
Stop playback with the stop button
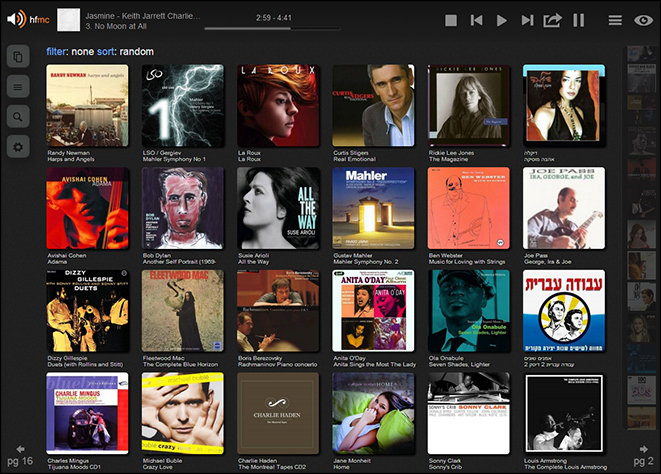tap(451, 20)
